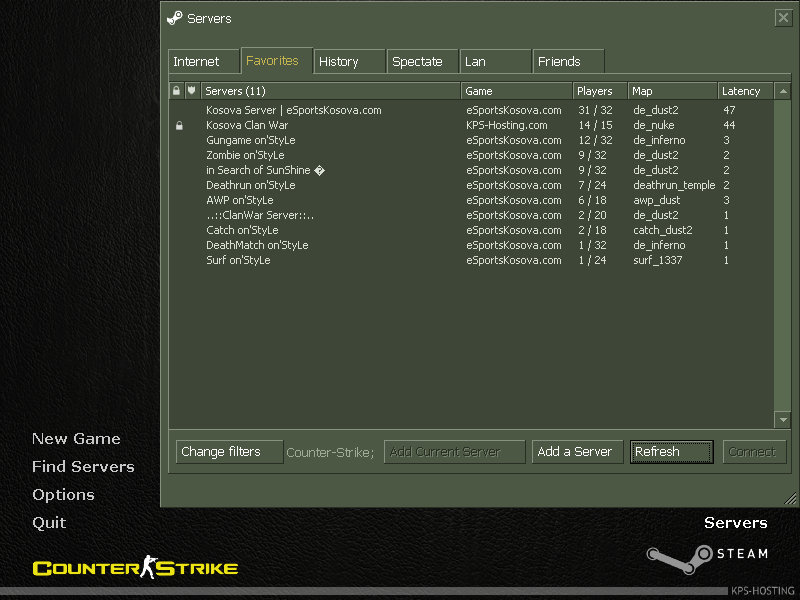Sort by Latency column header
This screenshot has width=800, height=600.
(745, 91)
